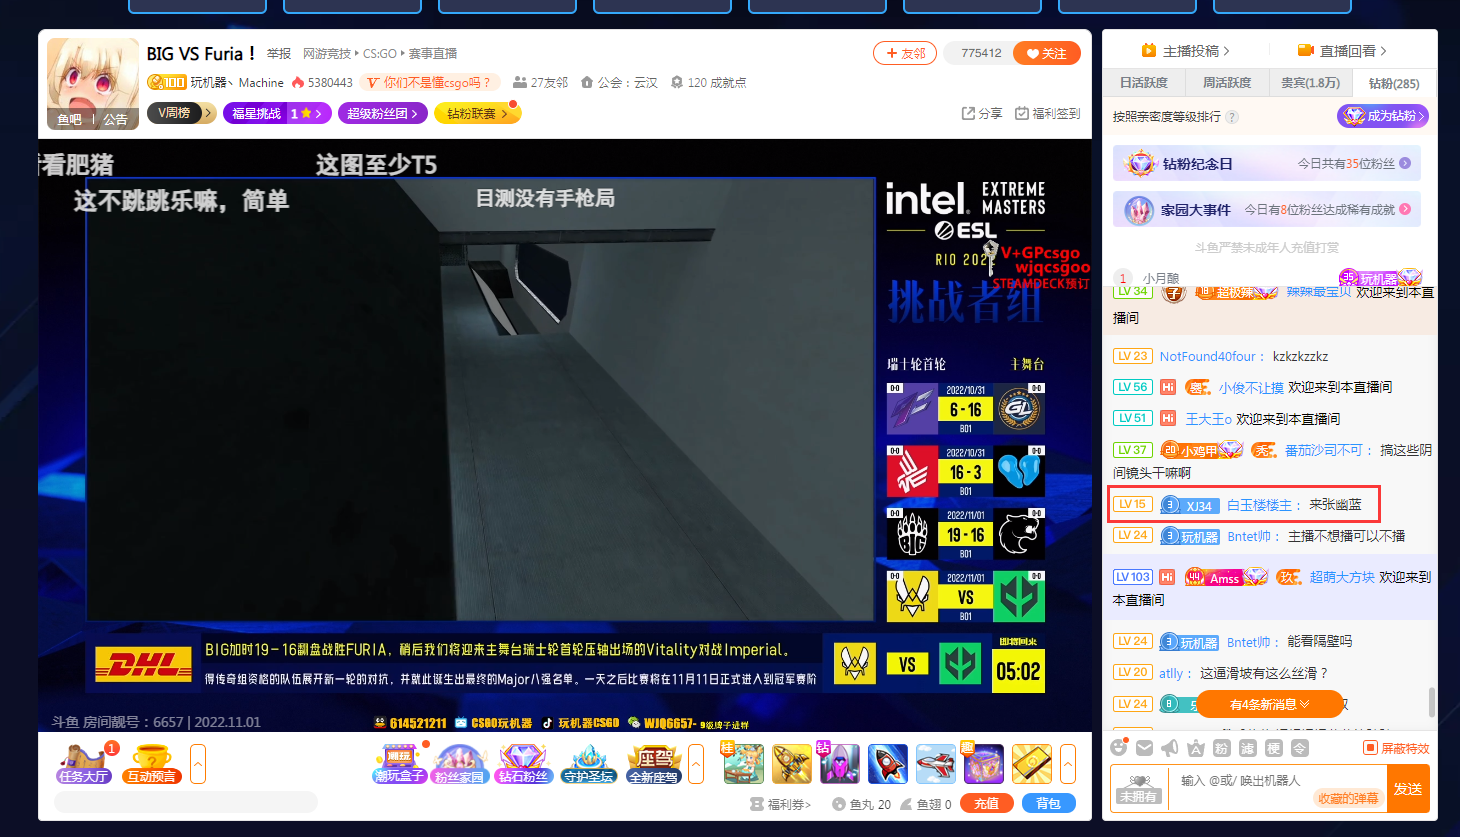Open the 潮玩盒子 icon
Image resolution: width=1460 pixels, height=837 pixels.
400,763
